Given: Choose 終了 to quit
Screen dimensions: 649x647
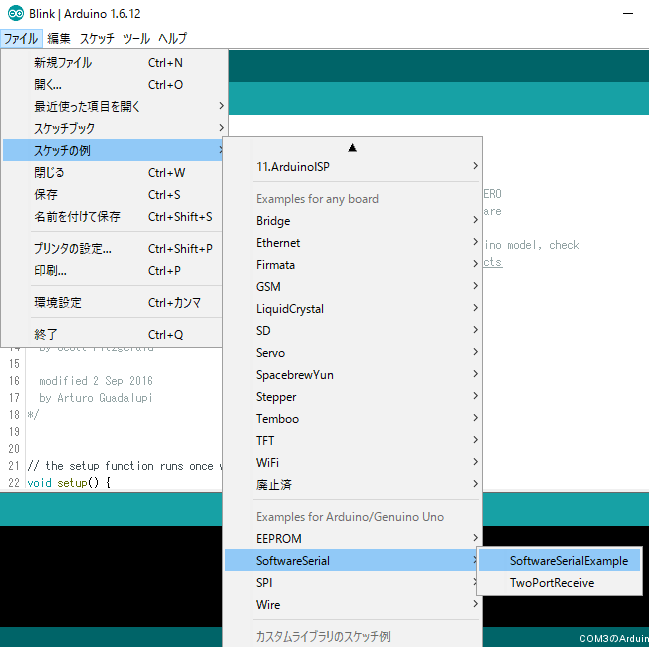Looking at the screenshot, I should tap(113, 334).
